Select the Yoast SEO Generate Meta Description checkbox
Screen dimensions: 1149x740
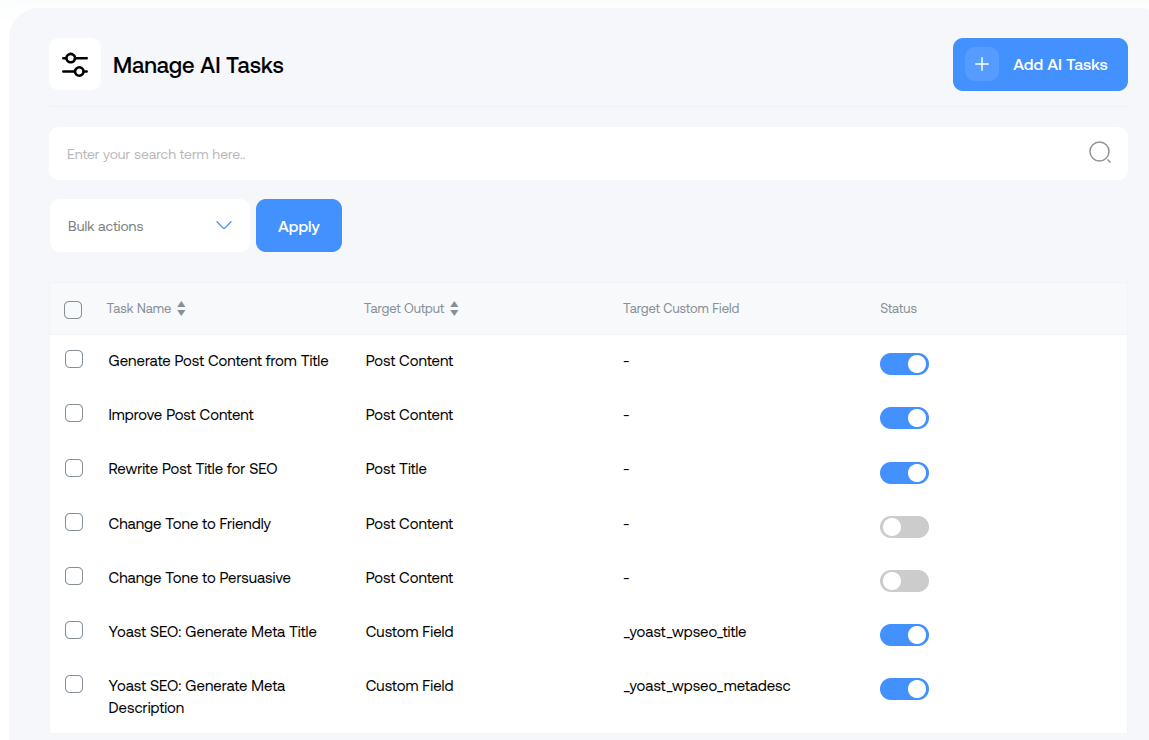tap(74, 684)
